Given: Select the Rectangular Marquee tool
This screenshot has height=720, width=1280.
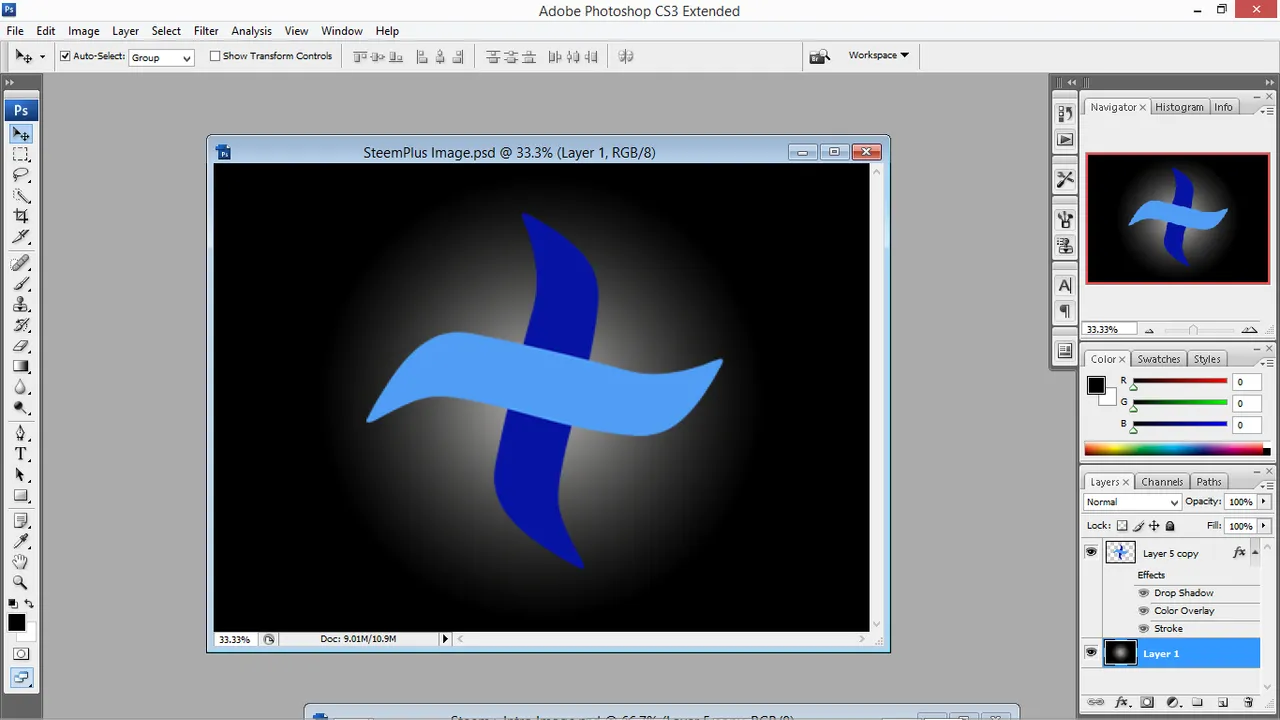Looking at the screenshot, I should tap(21, 155).
